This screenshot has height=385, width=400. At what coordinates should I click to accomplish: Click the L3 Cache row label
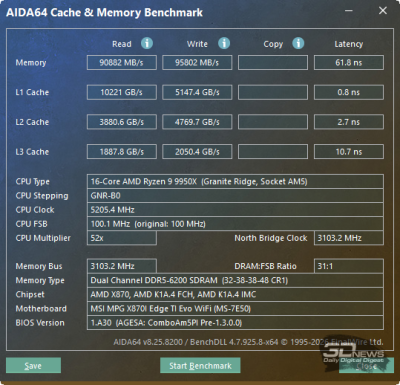coord(32,152)
